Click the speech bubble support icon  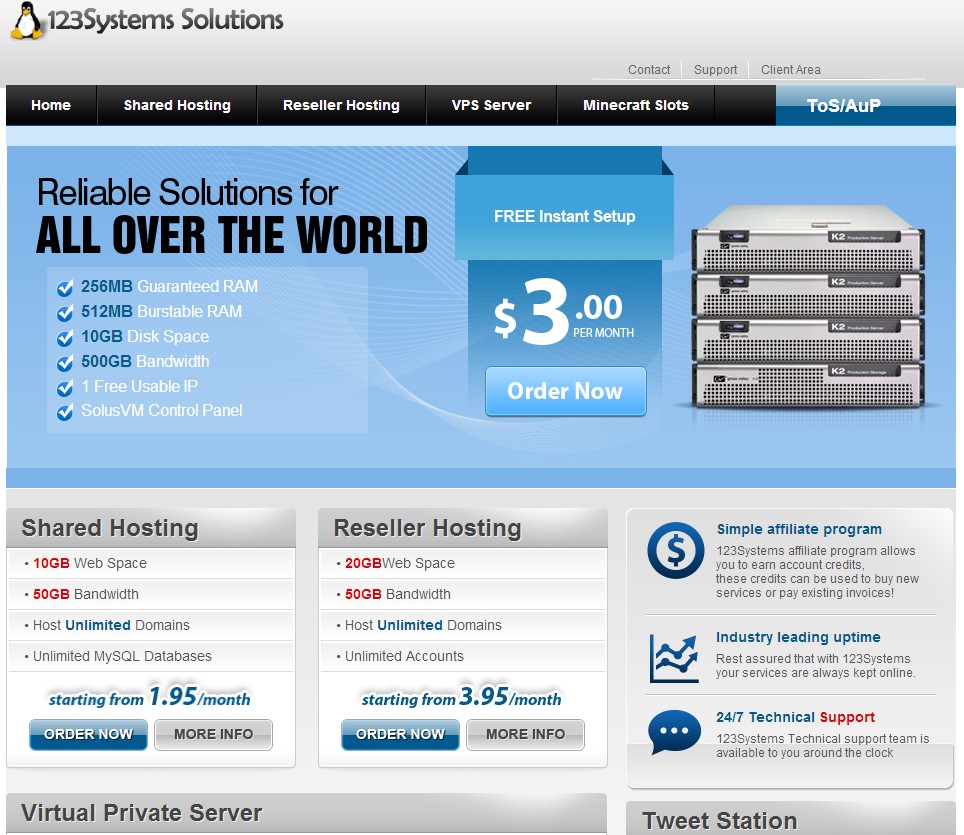[674, 733]
